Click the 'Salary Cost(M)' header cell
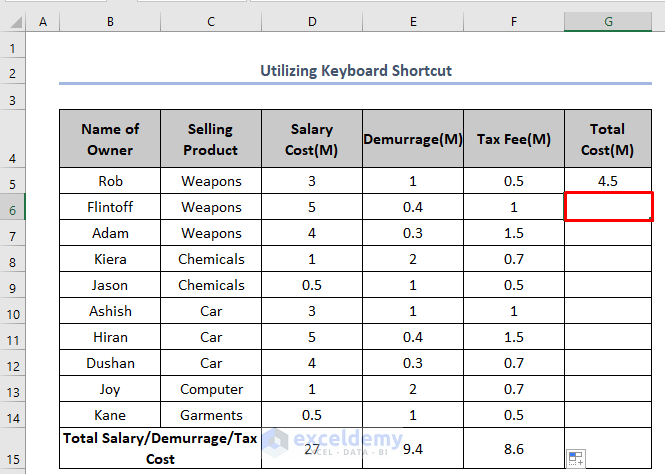 (312, 139)
